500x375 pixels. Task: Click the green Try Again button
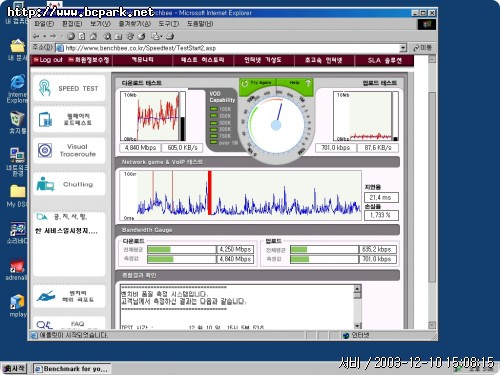click(x=258, y=83)
